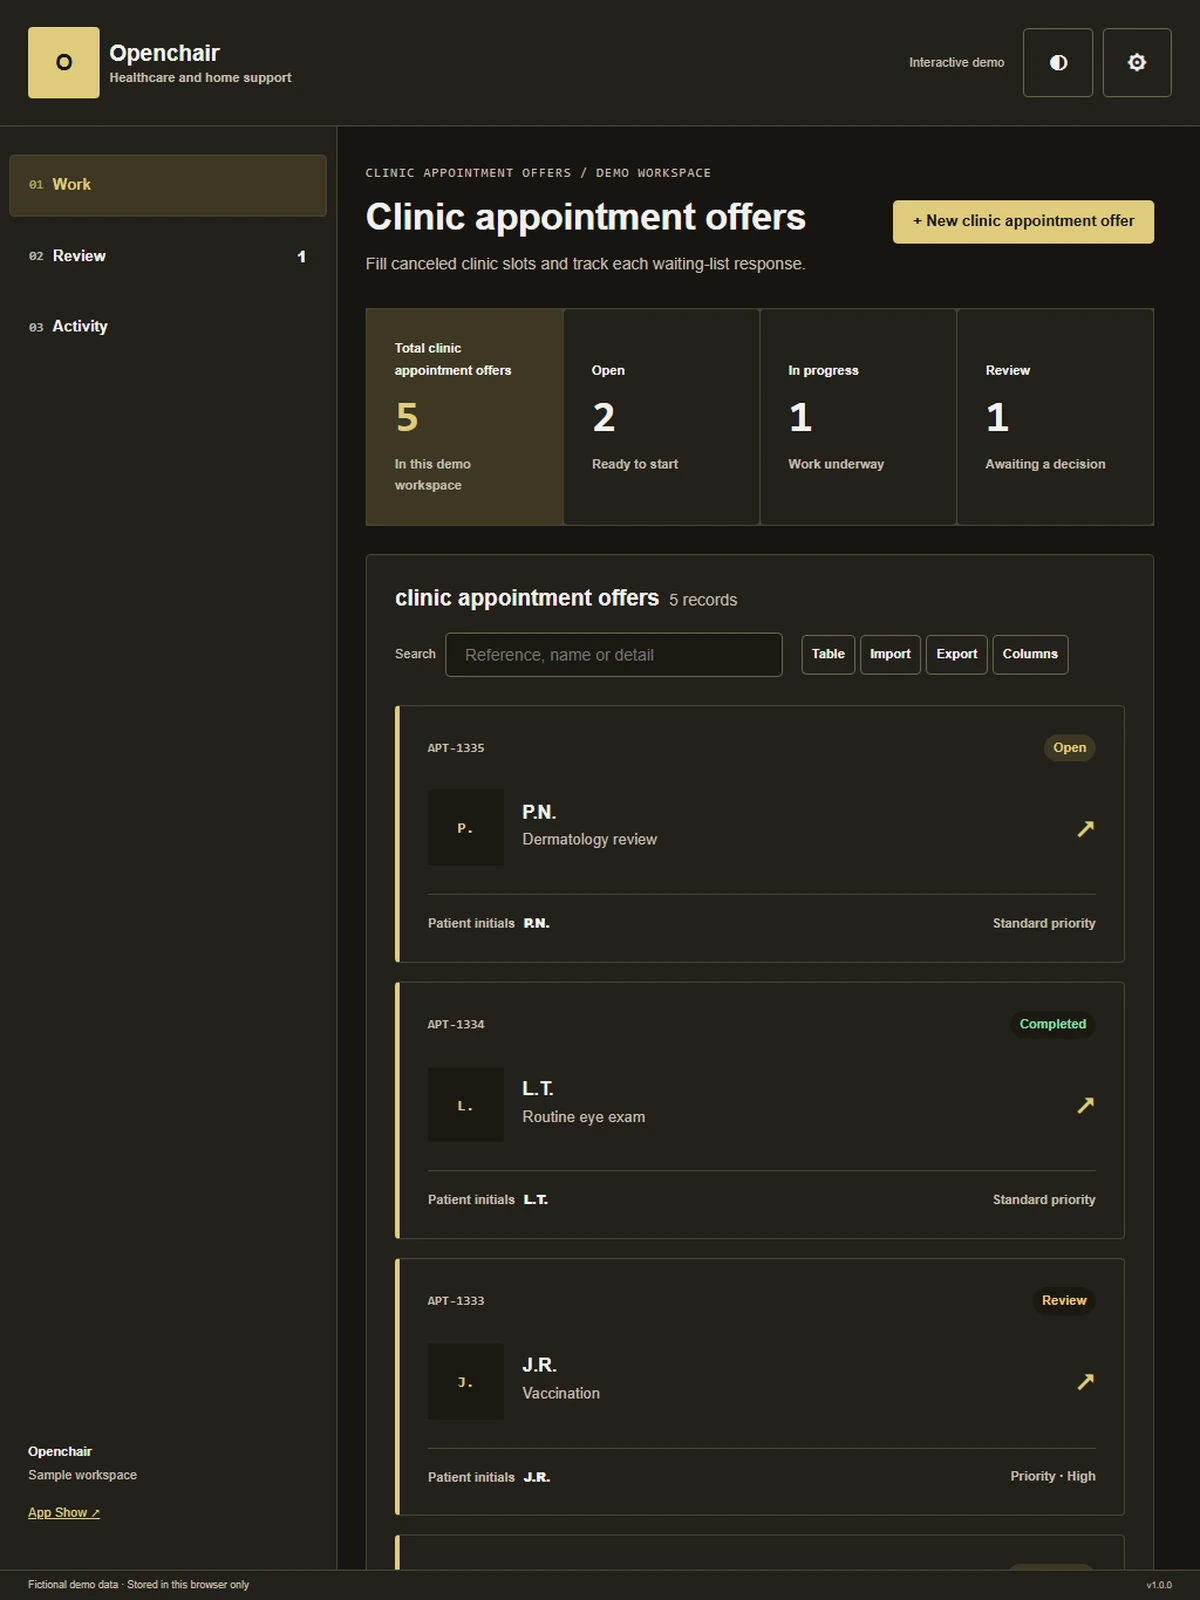Click the Review count badge 1
This screenshot has height=1600, width=1200.
click(x=301, y=257)
